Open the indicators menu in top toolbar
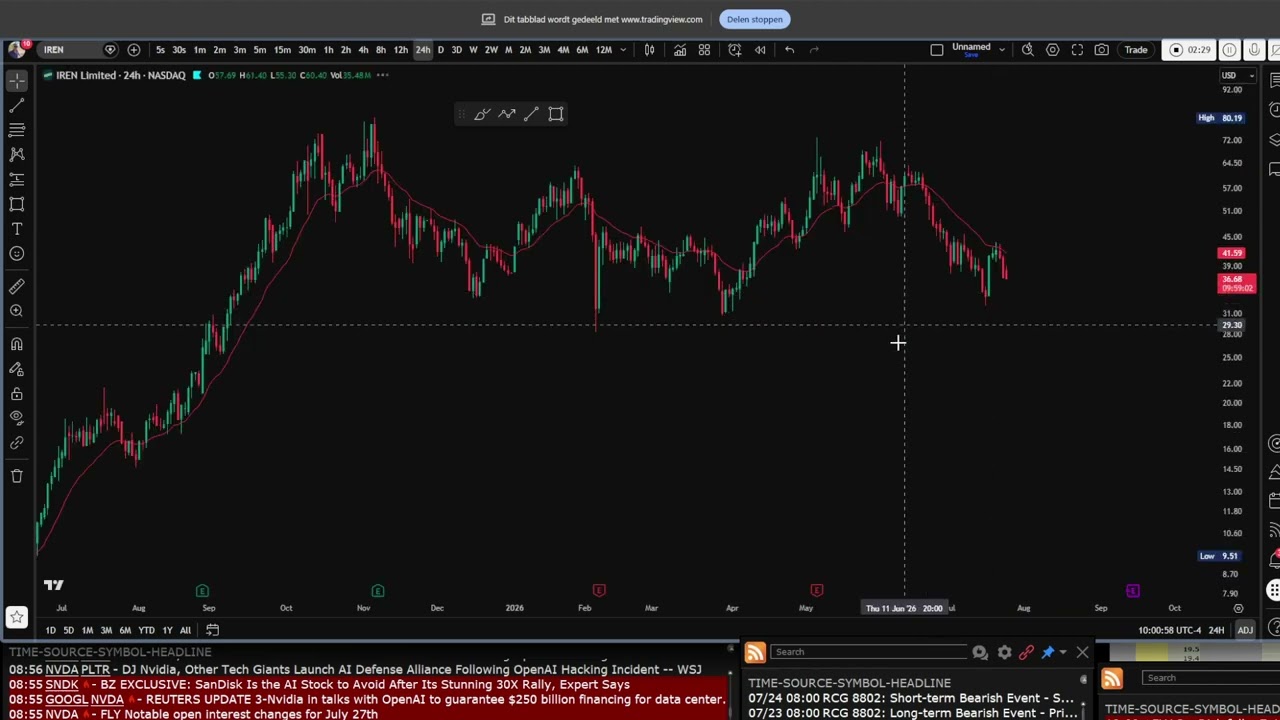1280x720 pixels. 680,50
